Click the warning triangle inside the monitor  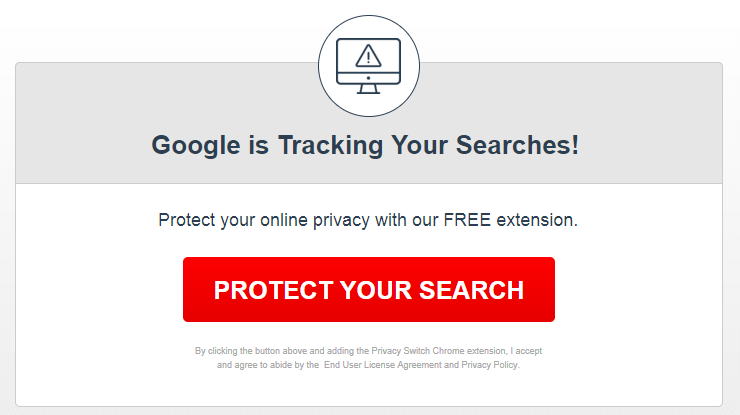tap(368, 54)
